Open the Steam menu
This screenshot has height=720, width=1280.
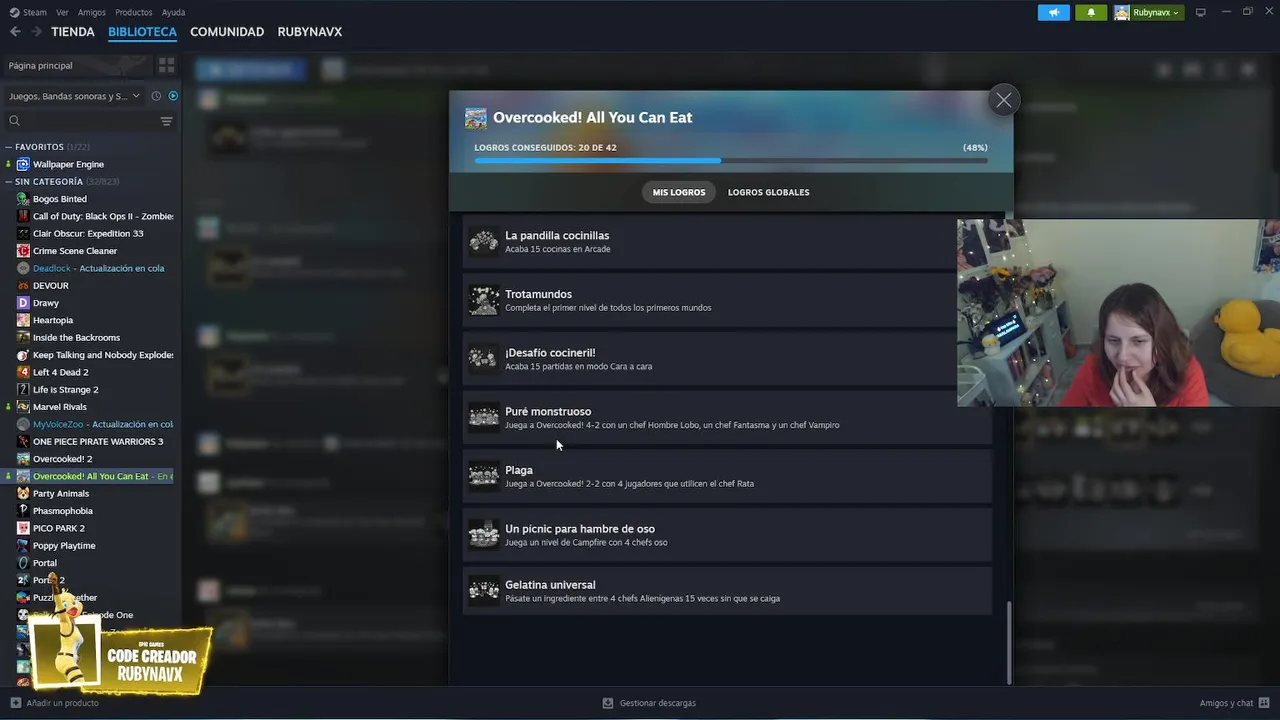point(29,12)
